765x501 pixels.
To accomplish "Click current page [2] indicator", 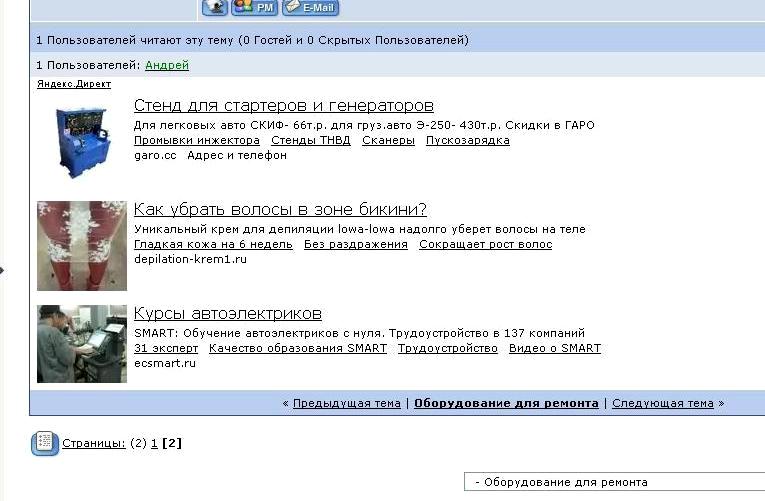I will [172, 443].
